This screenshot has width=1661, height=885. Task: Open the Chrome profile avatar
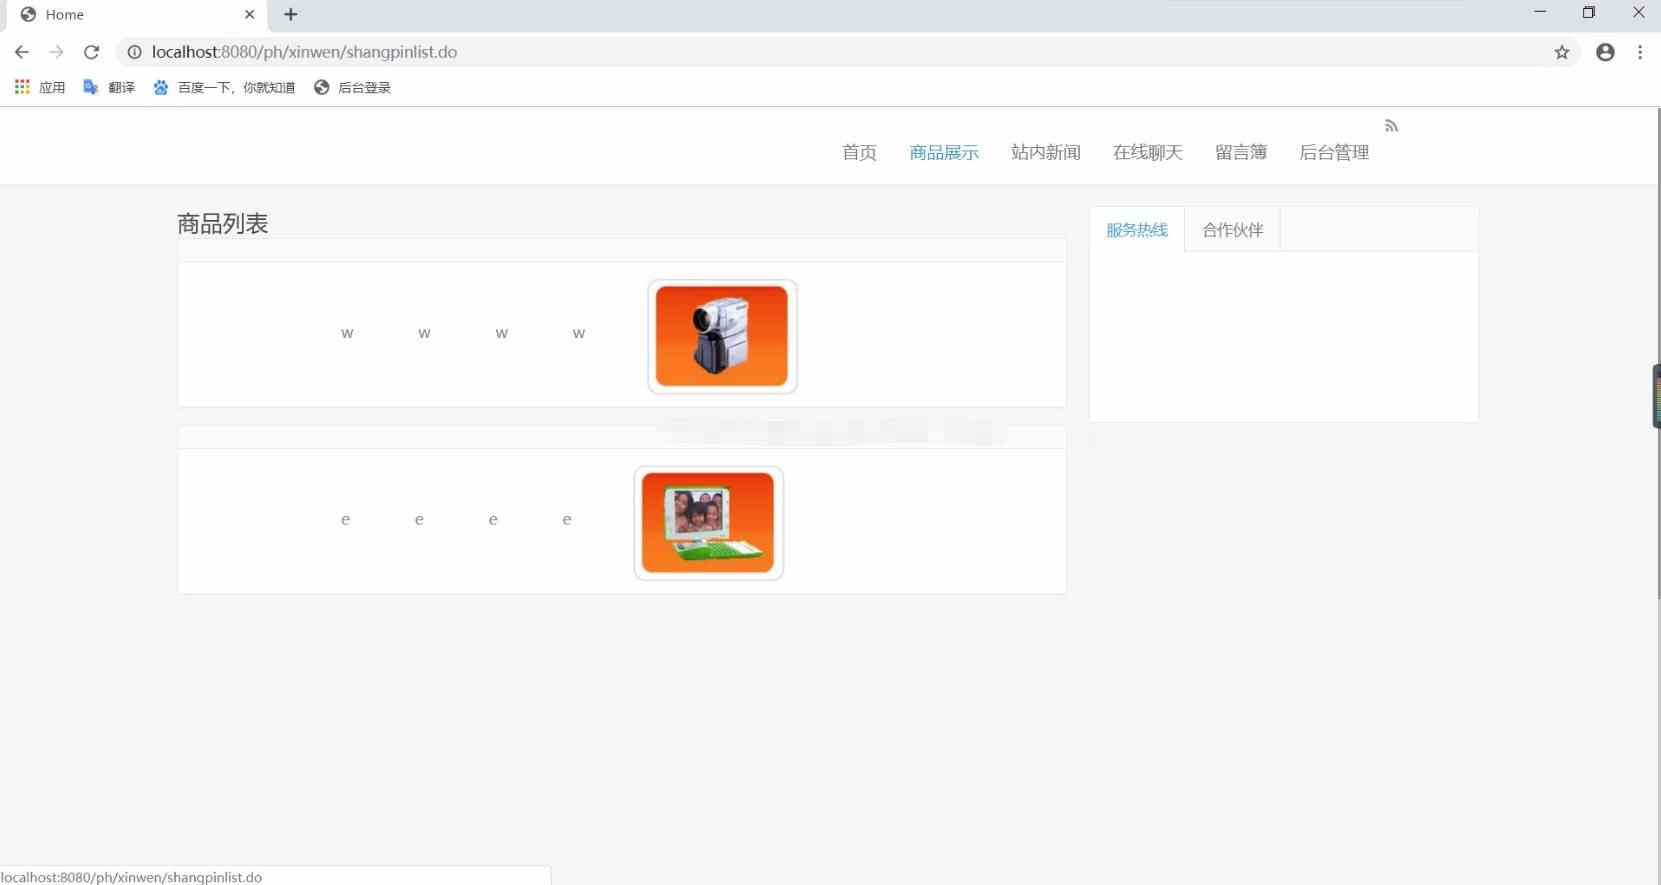click(1605, 52)
